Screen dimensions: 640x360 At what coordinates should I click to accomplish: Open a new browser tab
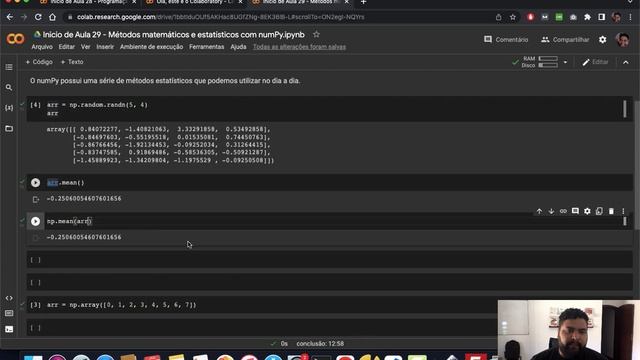click(x=363, y=2)
